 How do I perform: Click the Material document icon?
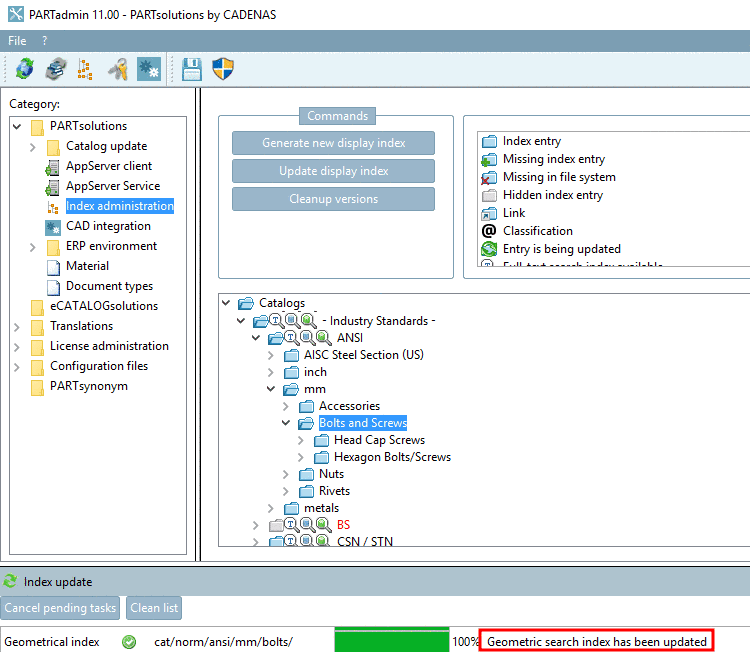click(54, 267)
